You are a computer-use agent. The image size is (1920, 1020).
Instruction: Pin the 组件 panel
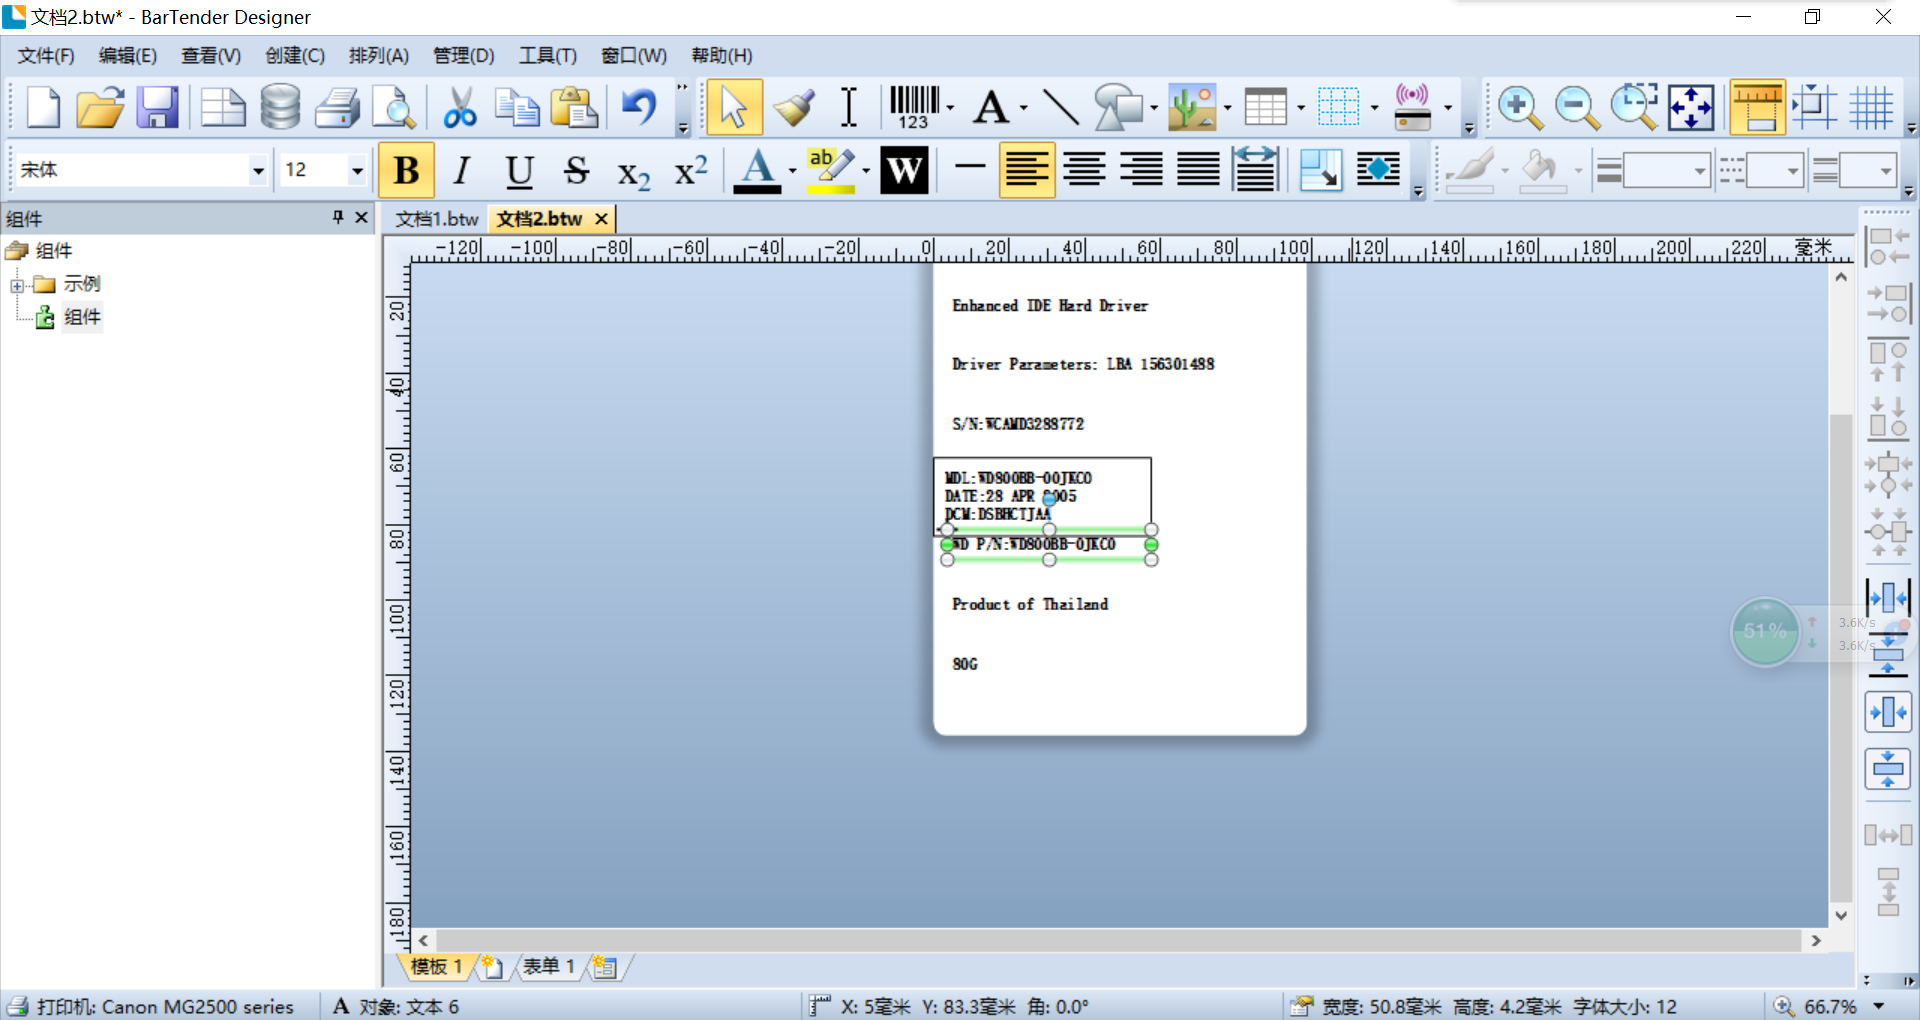(338, 217)
